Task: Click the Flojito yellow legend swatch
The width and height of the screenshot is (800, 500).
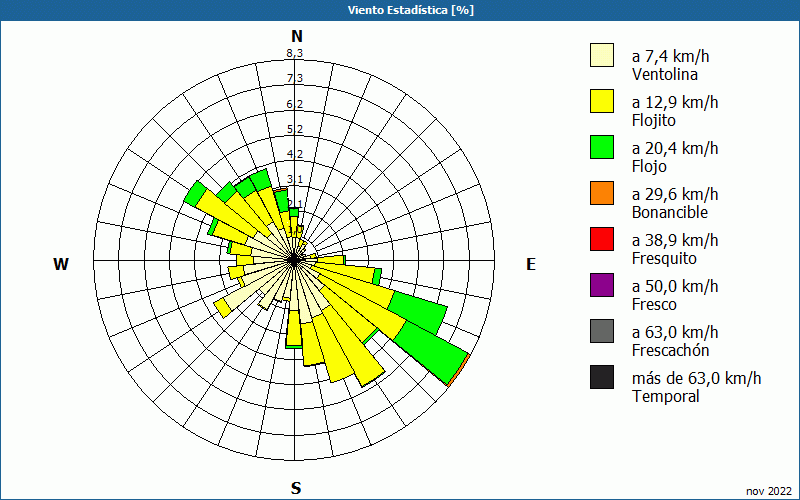Action: (602, 101)
